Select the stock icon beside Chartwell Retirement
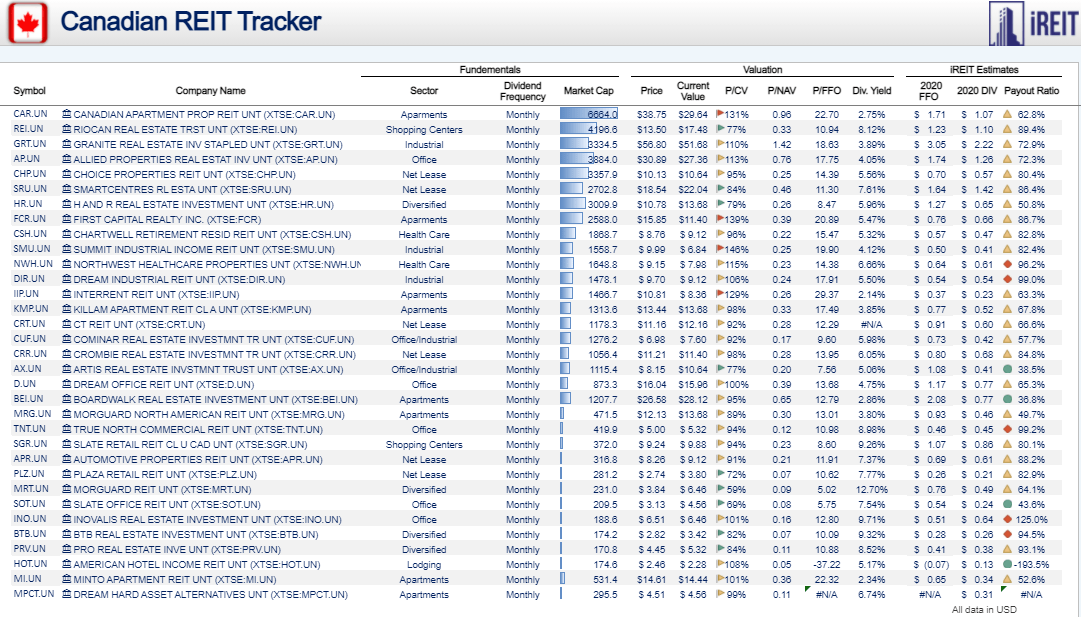The image size is (1081, 617). coord(67,234)
